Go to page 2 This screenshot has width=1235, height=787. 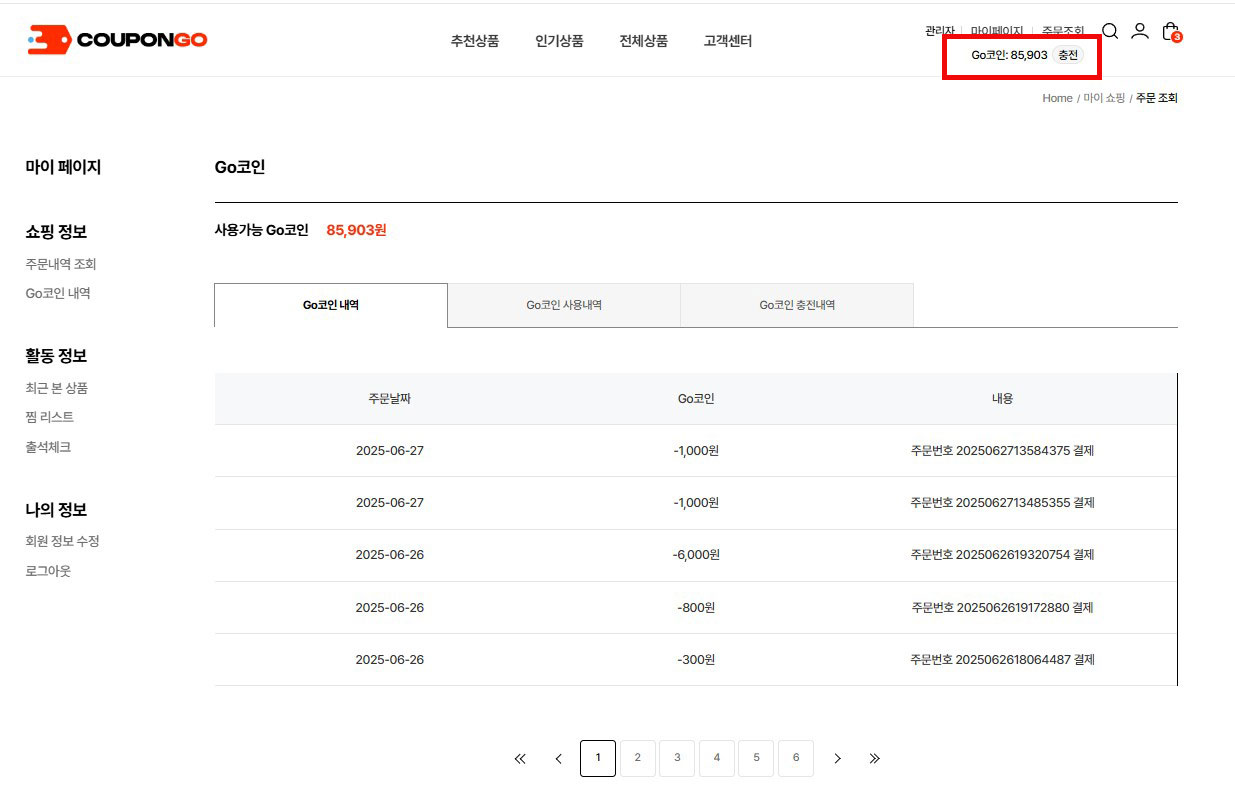pyautogui.click(x=638, y=758)
